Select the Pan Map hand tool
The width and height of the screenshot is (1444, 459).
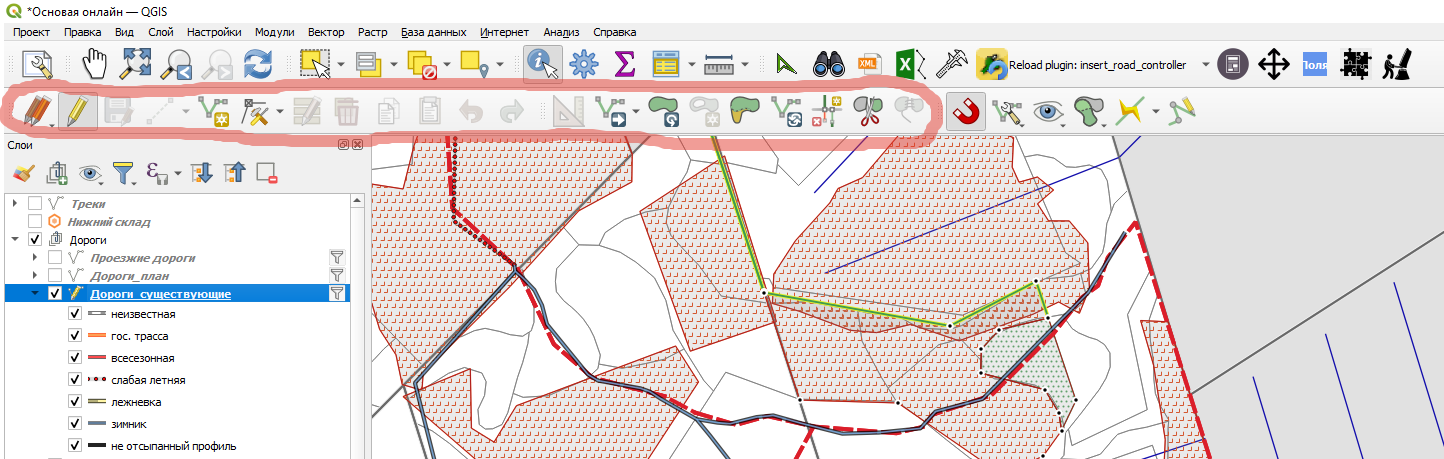pyautogui.click(x=93, y=65)
